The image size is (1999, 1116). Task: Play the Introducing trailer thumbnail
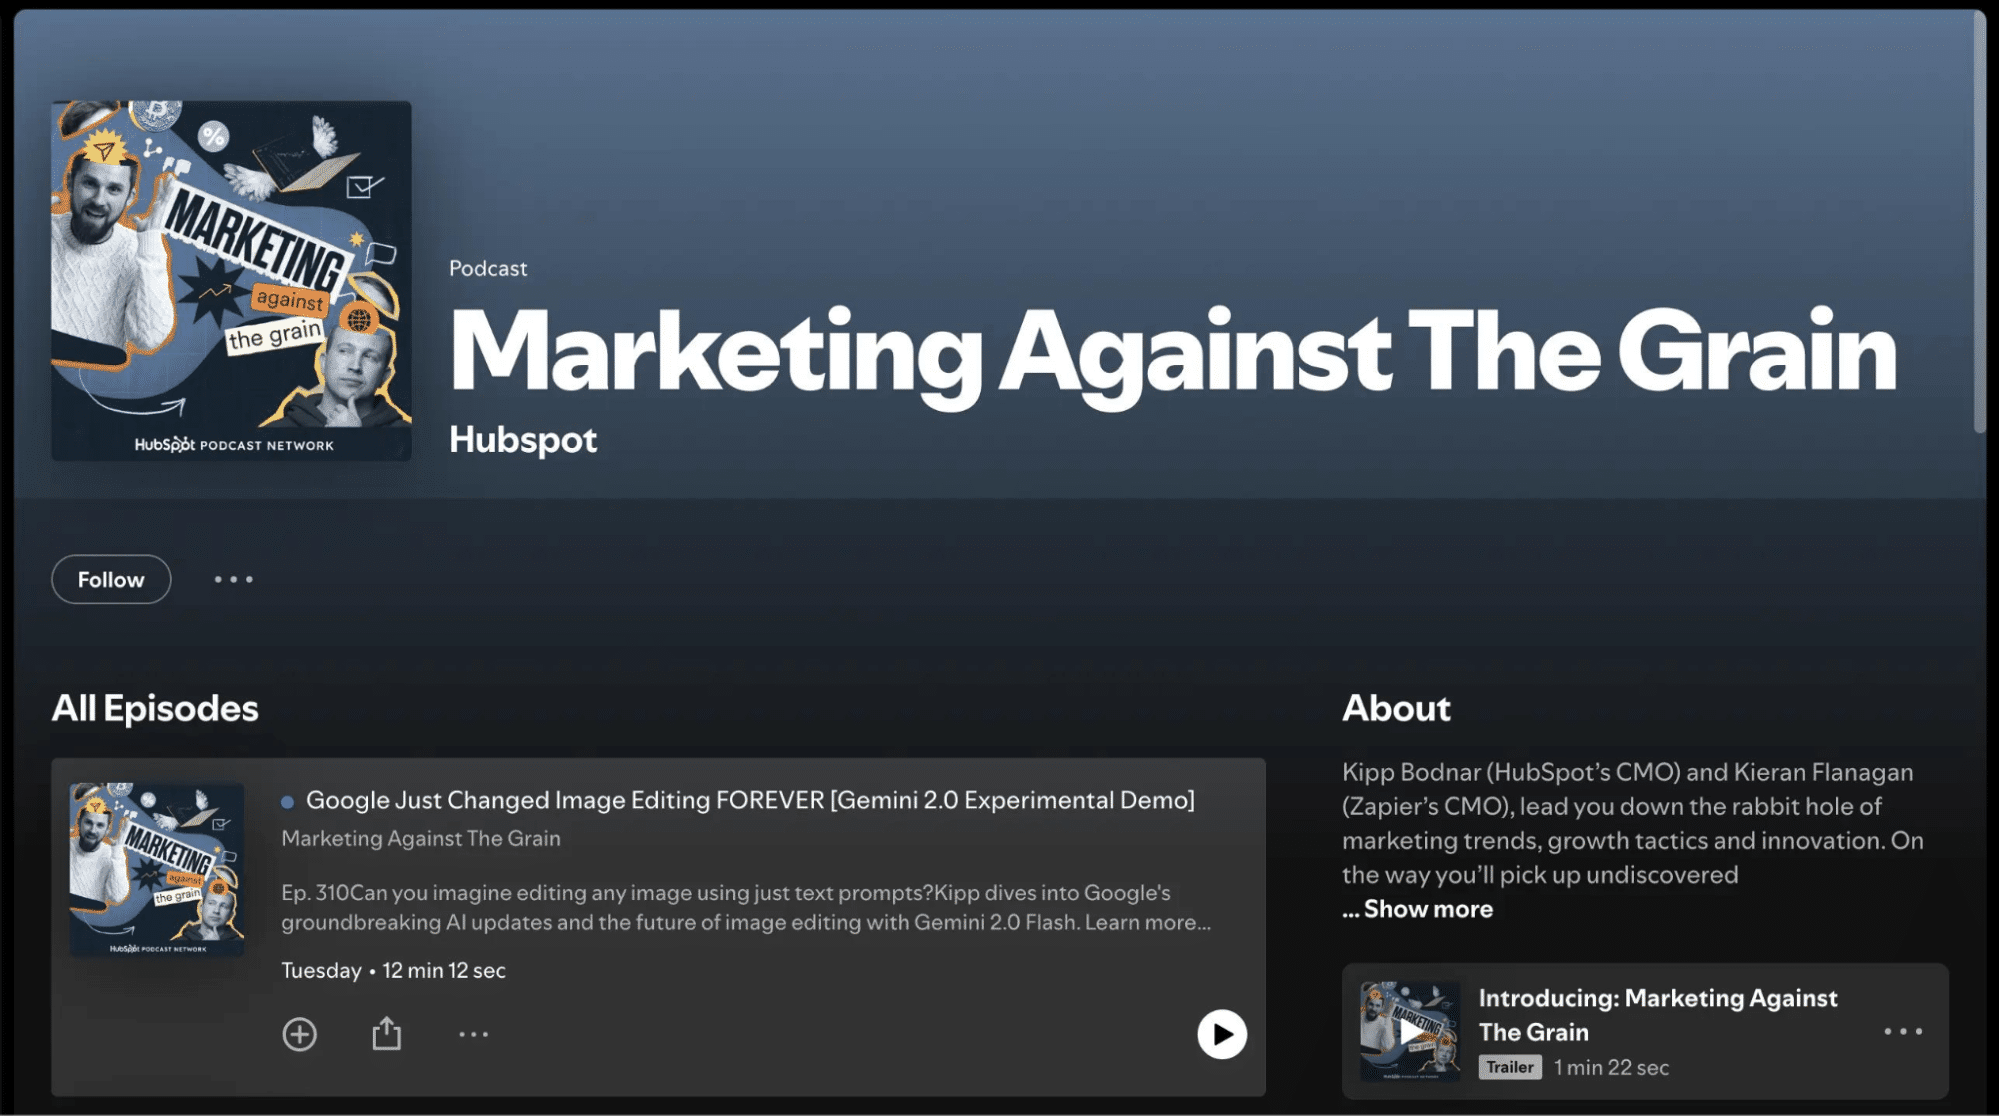(x=1410, y=1031)
